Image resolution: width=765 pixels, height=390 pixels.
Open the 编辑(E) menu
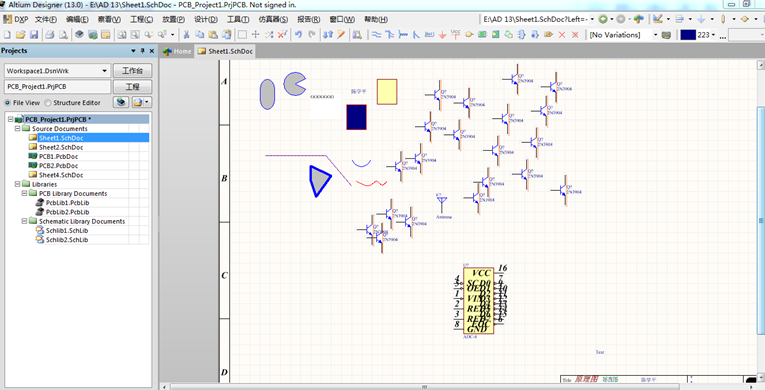click(x=77, y=20)
